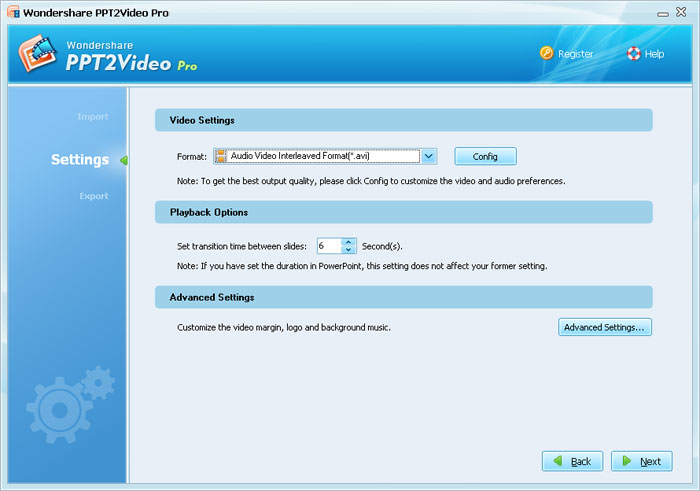700x491 pixels.
Task: Click the note about PowerPoint duration setting
Action: (x=362, y=266)
